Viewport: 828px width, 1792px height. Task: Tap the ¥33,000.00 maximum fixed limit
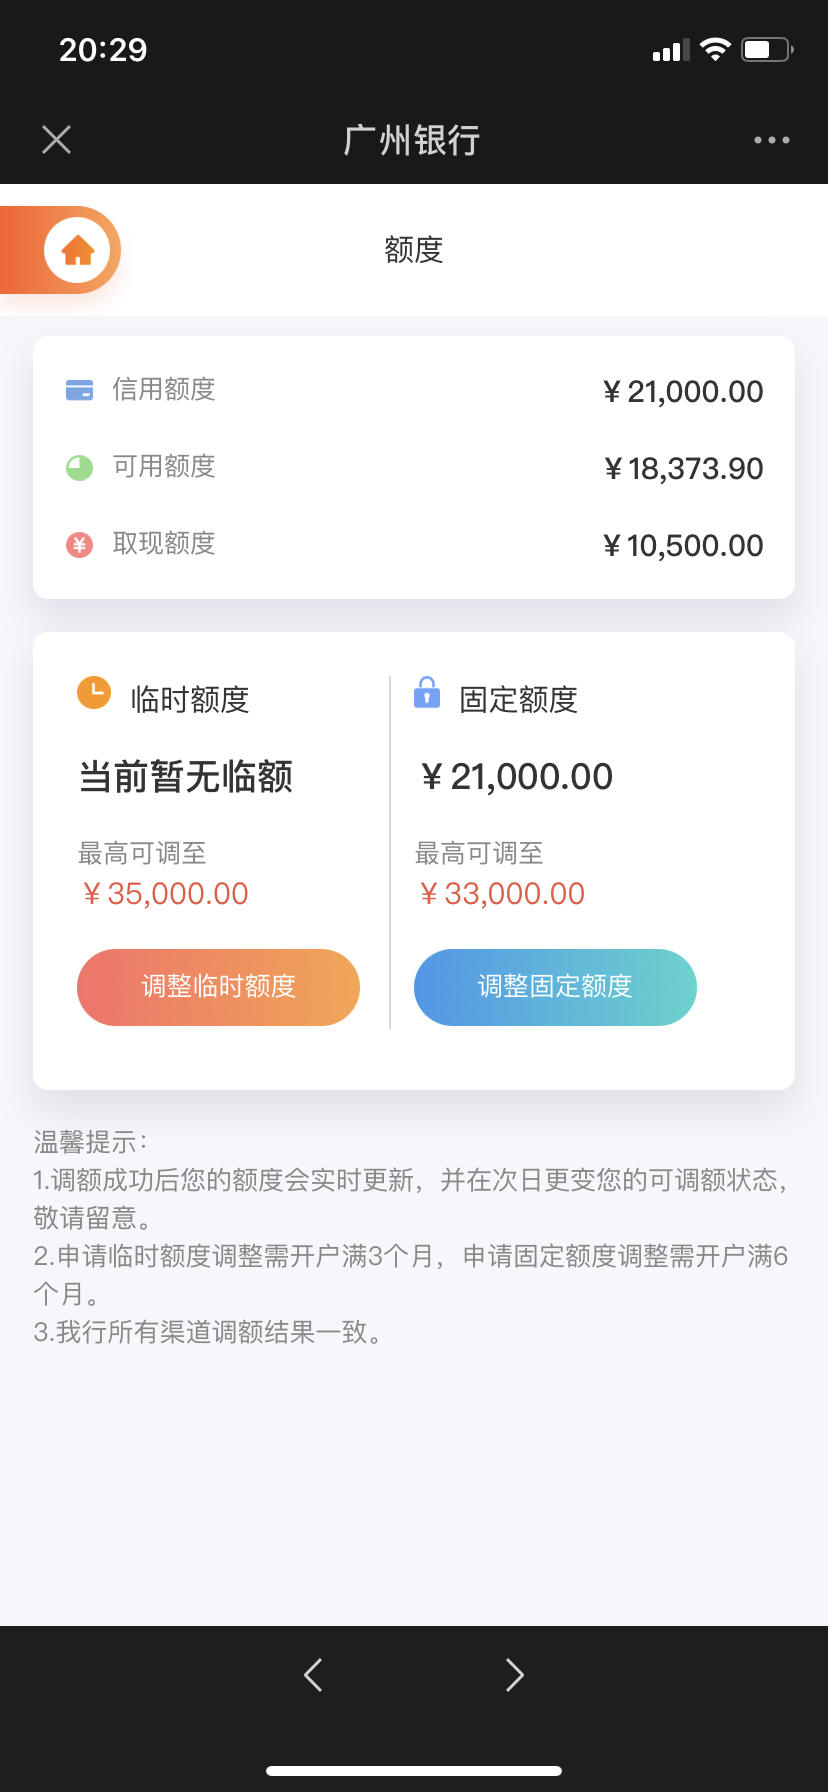point(502,894)
